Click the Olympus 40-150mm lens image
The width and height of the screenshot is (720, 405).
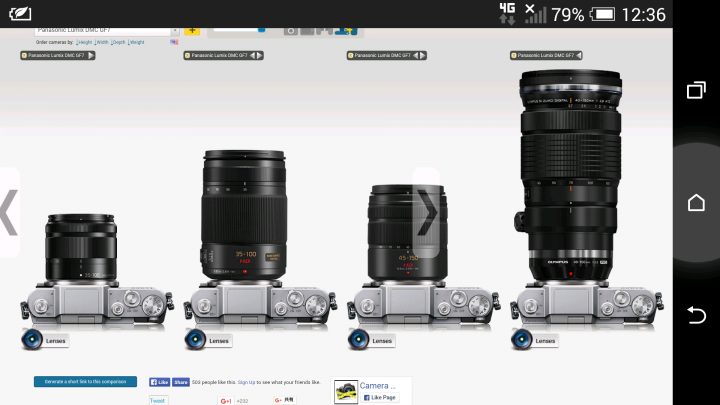pos(570,175)
